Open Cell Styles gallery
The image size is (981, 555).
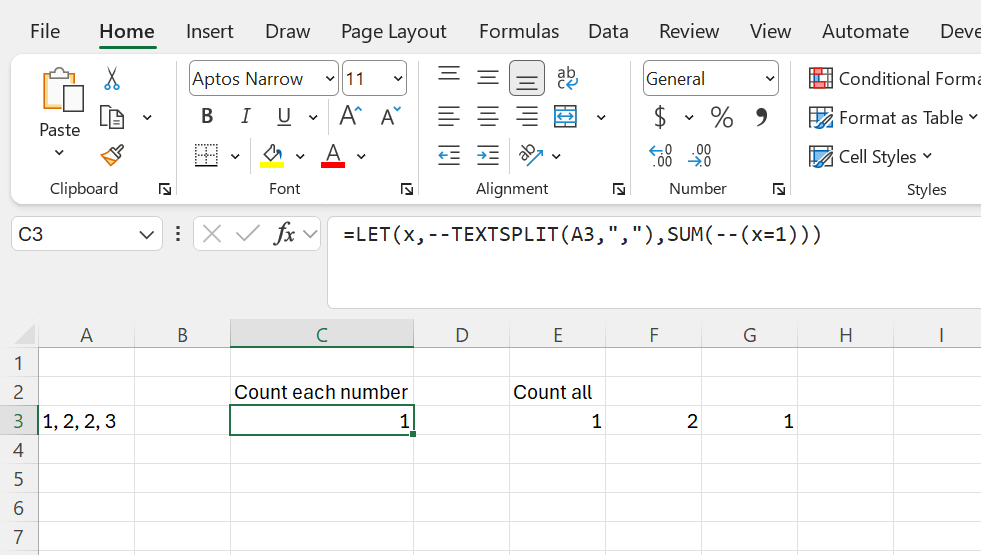point(870,156)
